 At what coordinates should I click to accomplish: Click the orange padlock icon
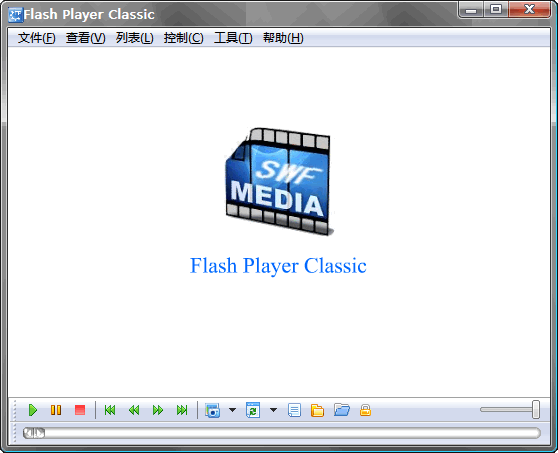coord(365,410)
